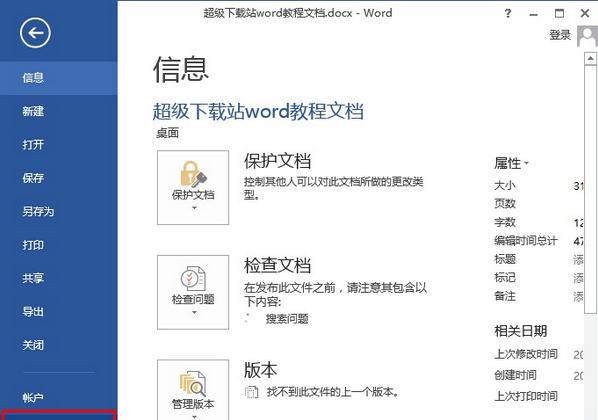Click the 字数 property label
Screen dimensions: 598x420
[505, 222]
